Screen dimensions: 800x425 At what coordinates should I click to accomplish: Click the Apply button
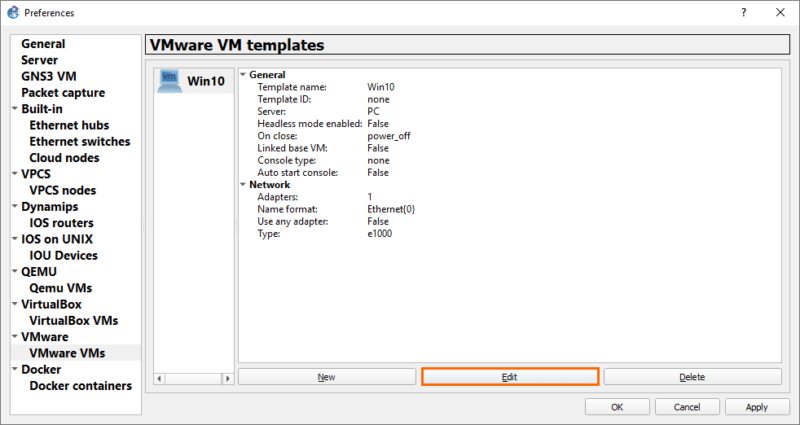pyautogui.click(x=757, y=407)
